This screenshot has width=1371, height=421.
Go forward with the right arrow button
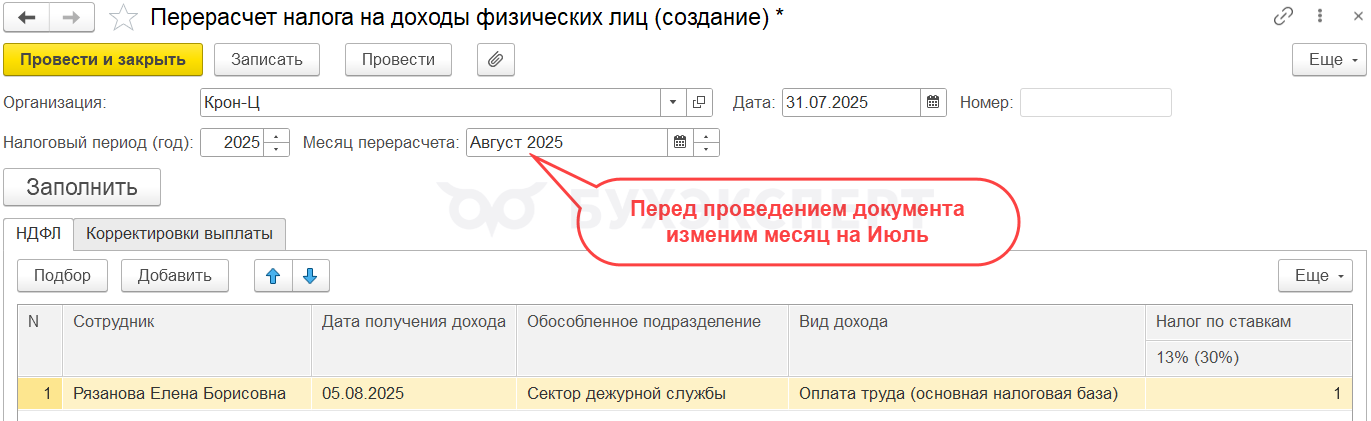pos(72,17)
